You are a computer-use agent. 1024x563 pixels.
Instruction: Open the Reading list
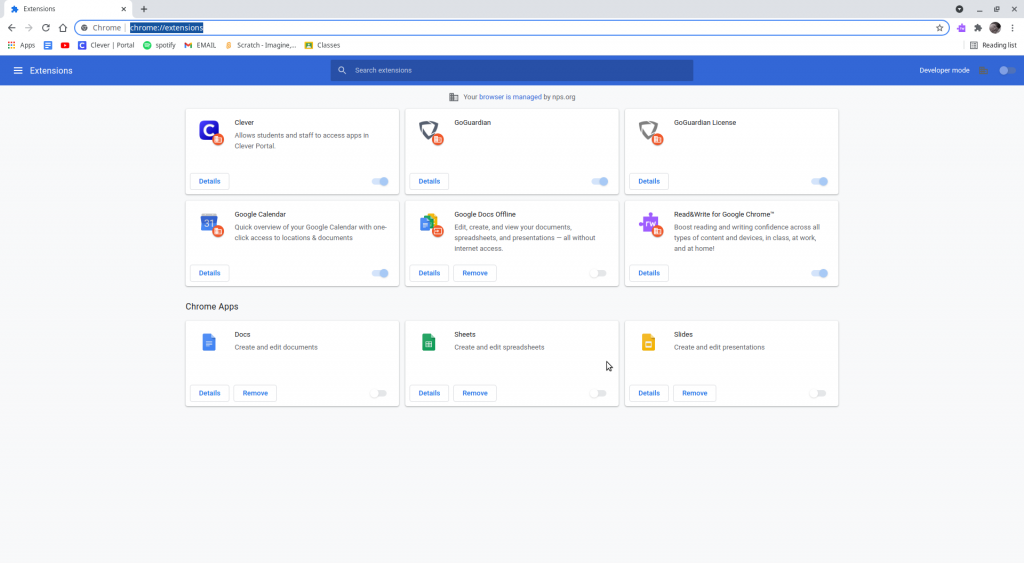tap(993, 45)
